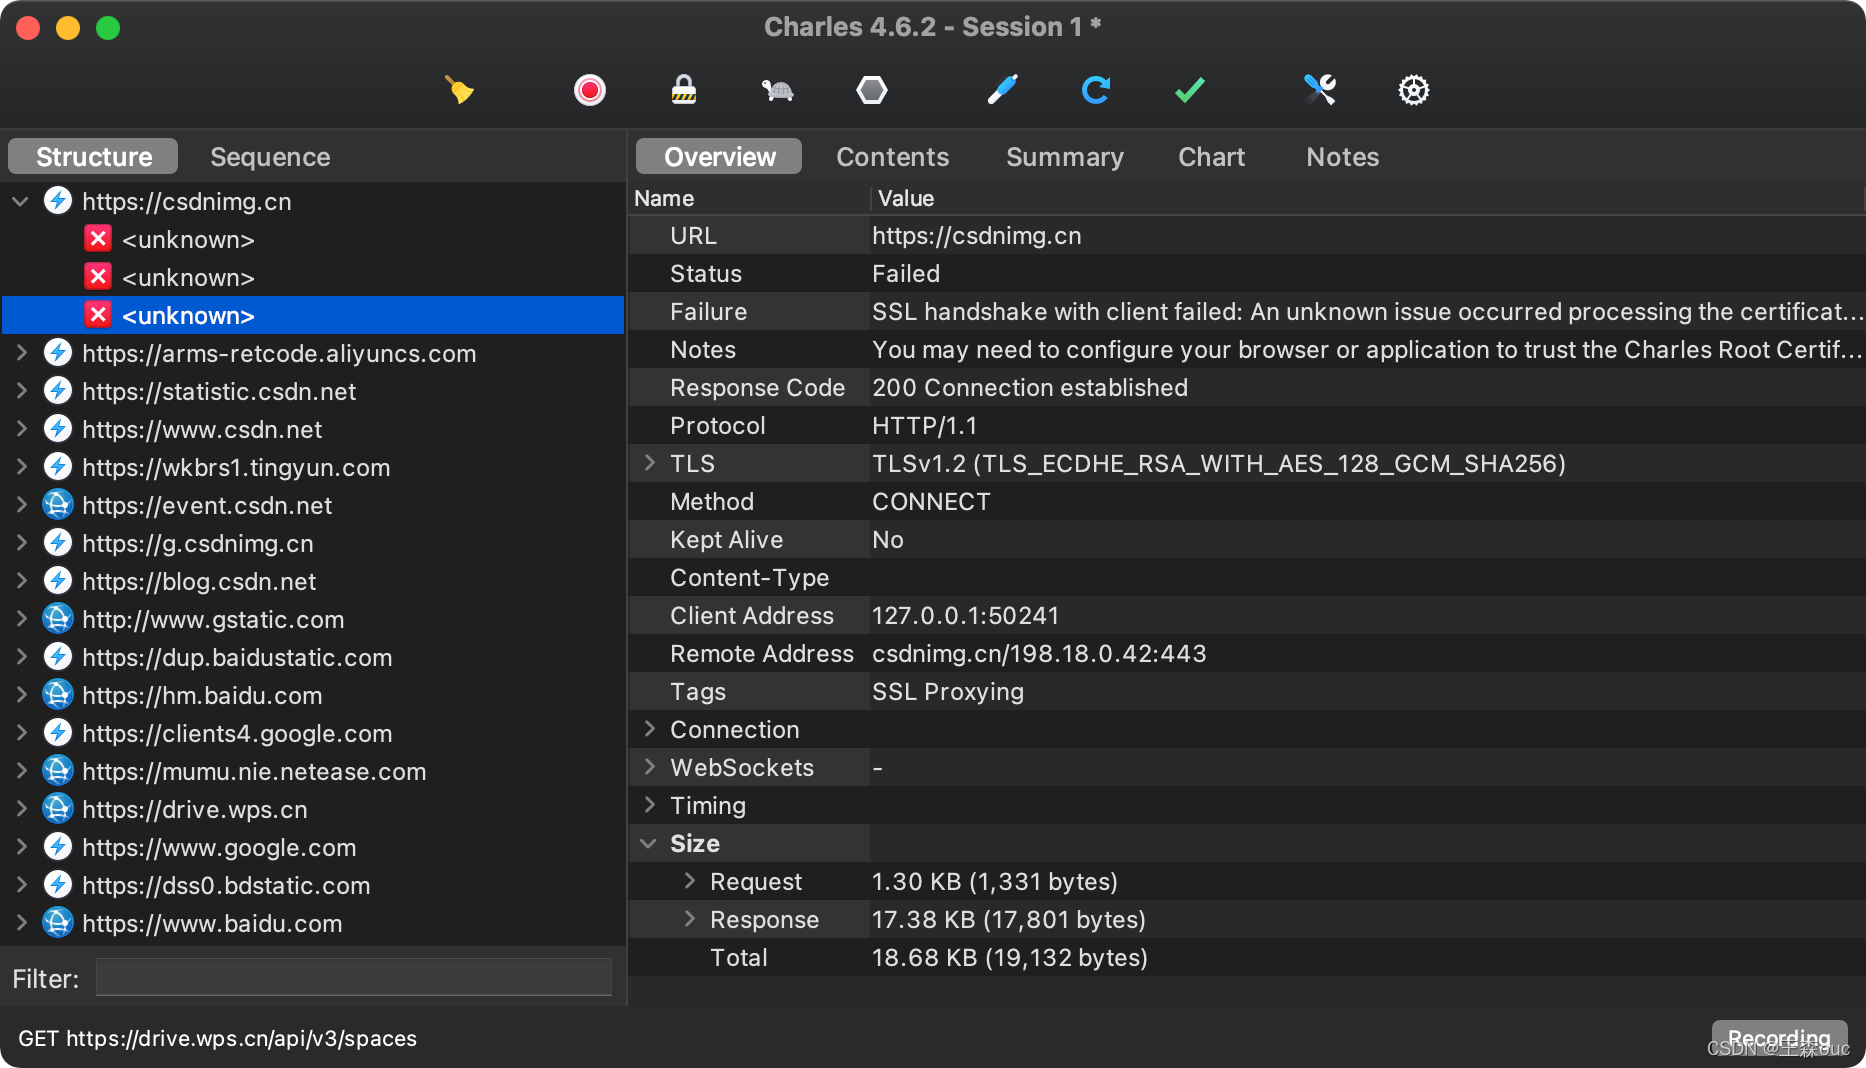Select Client Address value 127.0.0.1:50241
This screenshot has width=1866, height=1068.
[965, 616]
